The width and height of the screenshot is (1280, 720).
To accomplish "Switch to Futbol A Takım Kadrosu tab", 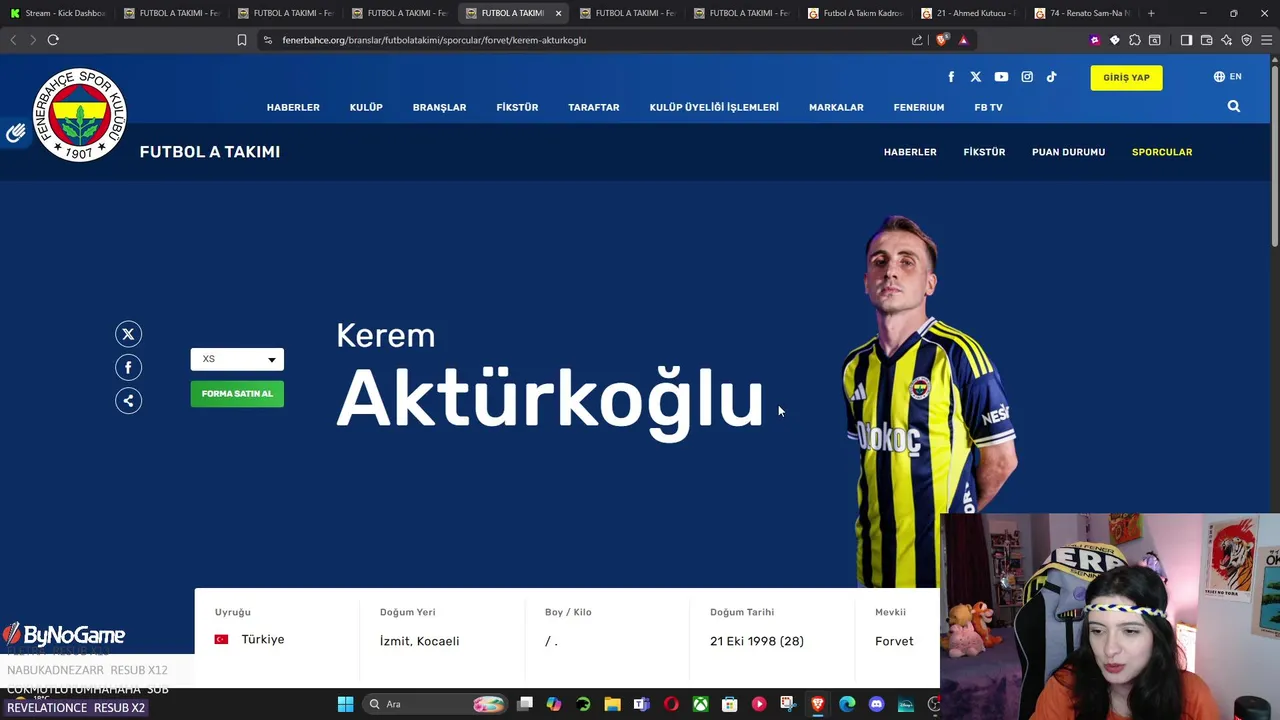I will coord(855,13).
